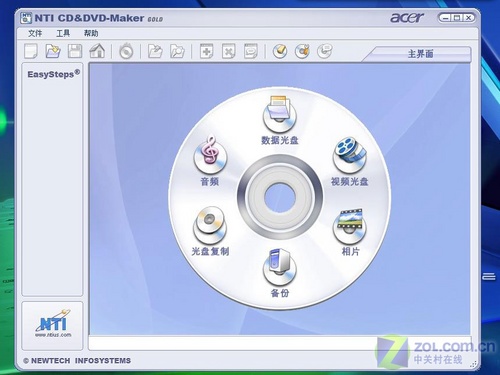Click the NTI app icon in title bar
Viewport: 500px width, 375px height.
click(x=26, y=18)
